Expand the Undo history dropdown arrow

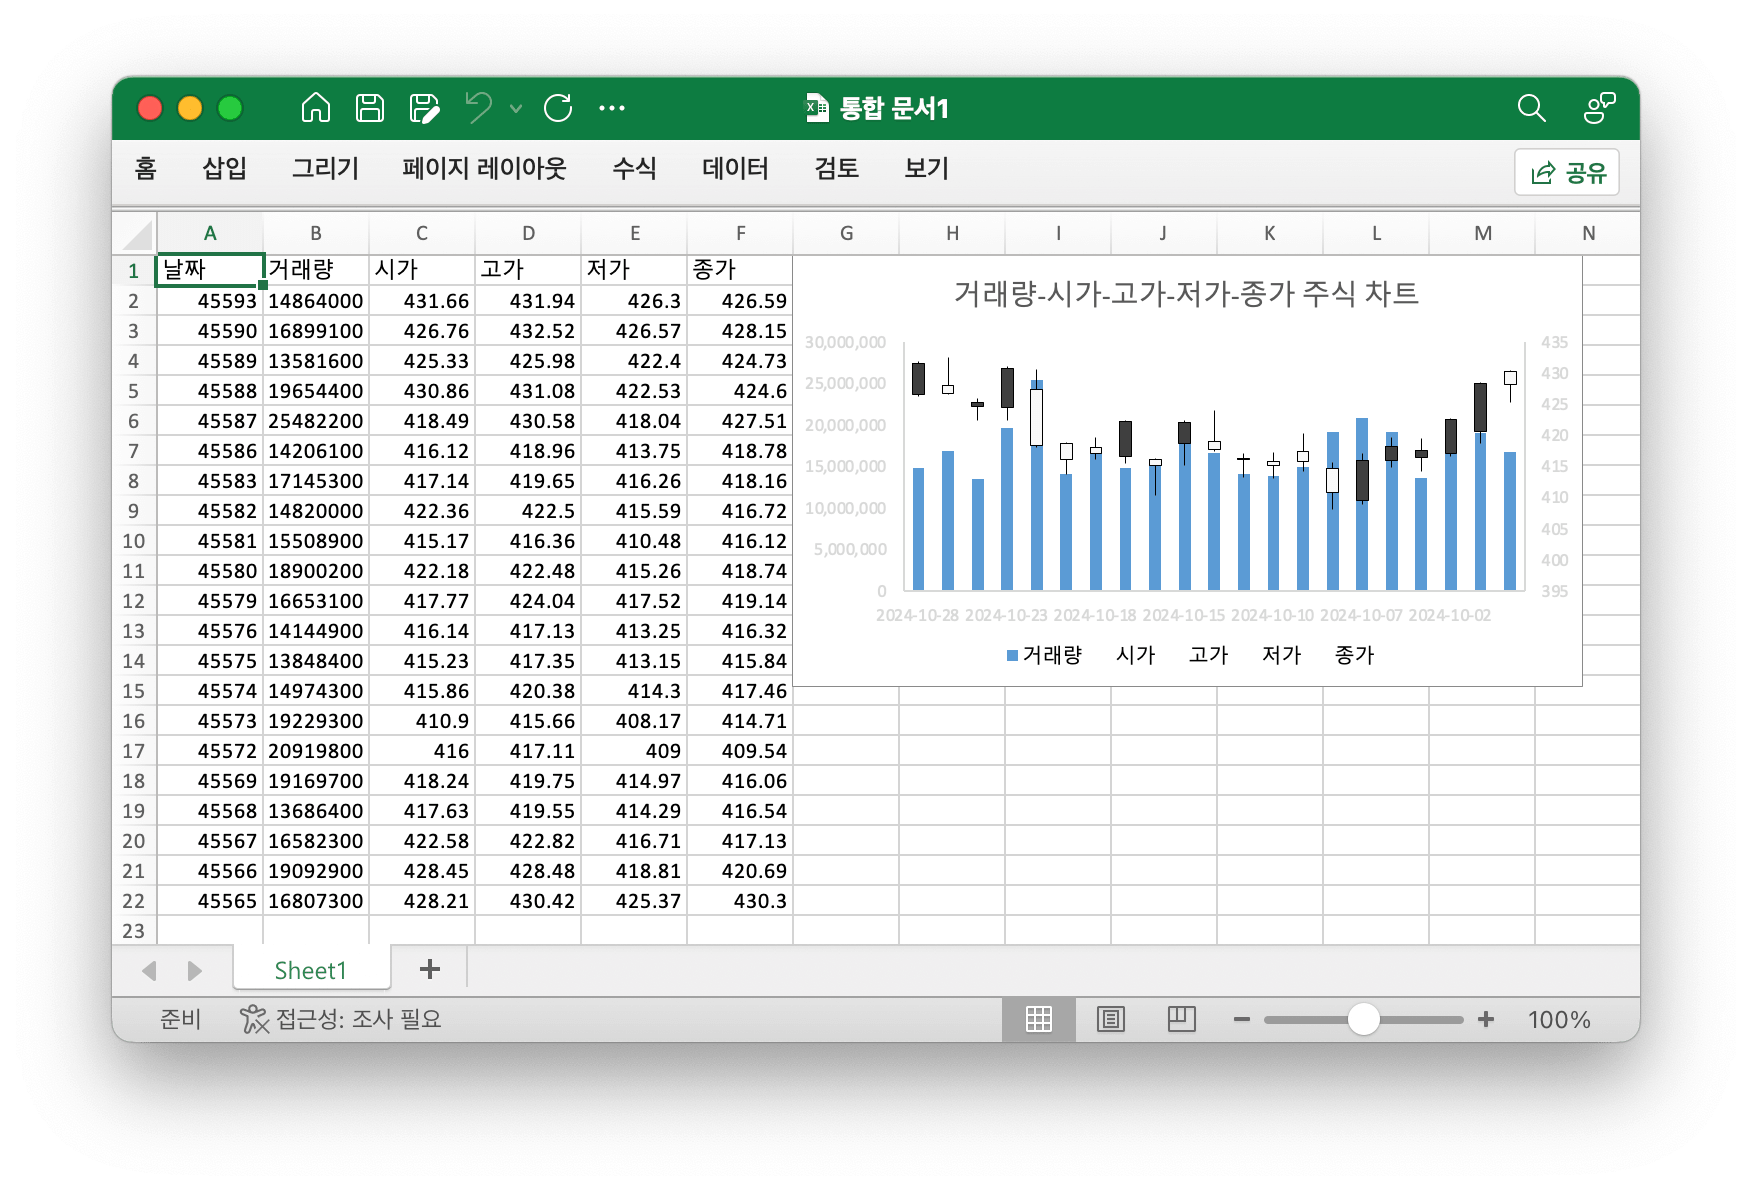tap(516, 108)
